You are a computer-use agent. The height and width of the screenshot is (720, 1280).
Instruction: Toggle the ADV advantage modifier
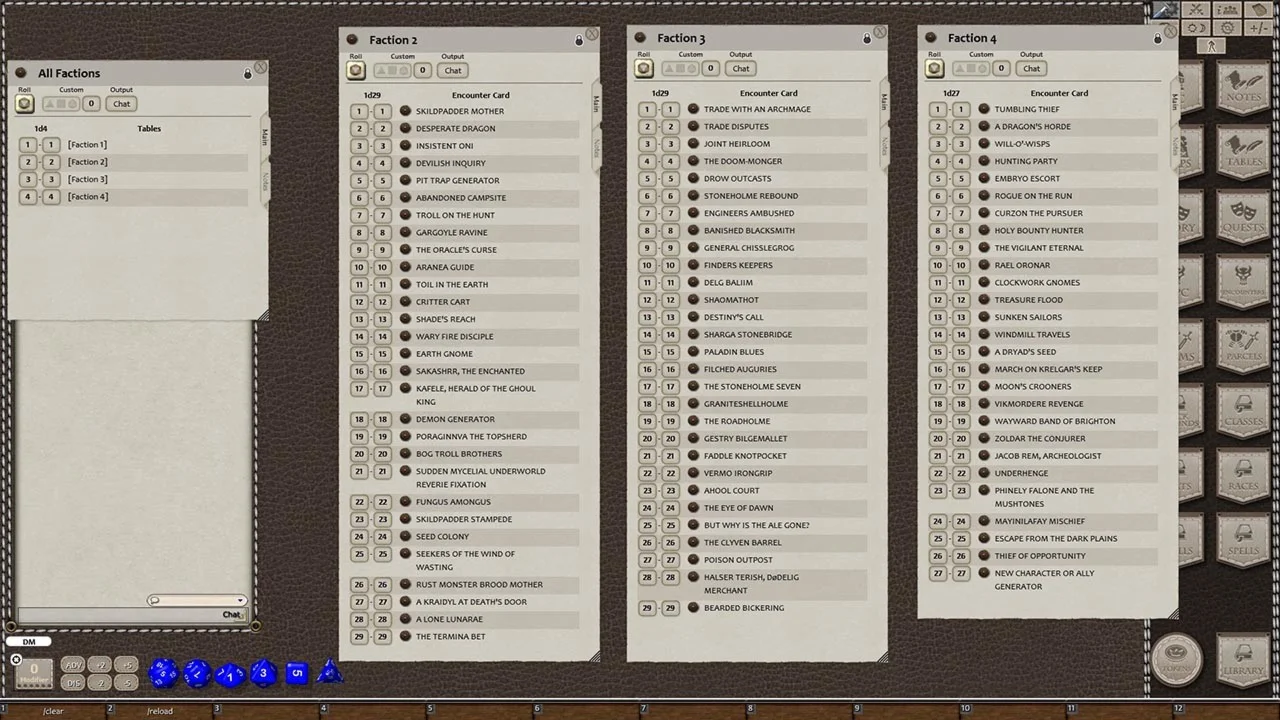[x=73, y=665]
